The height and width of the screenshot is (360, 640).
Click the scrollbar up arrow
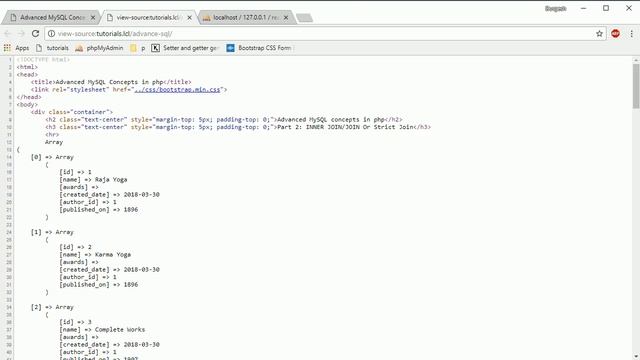pos(636,60)
